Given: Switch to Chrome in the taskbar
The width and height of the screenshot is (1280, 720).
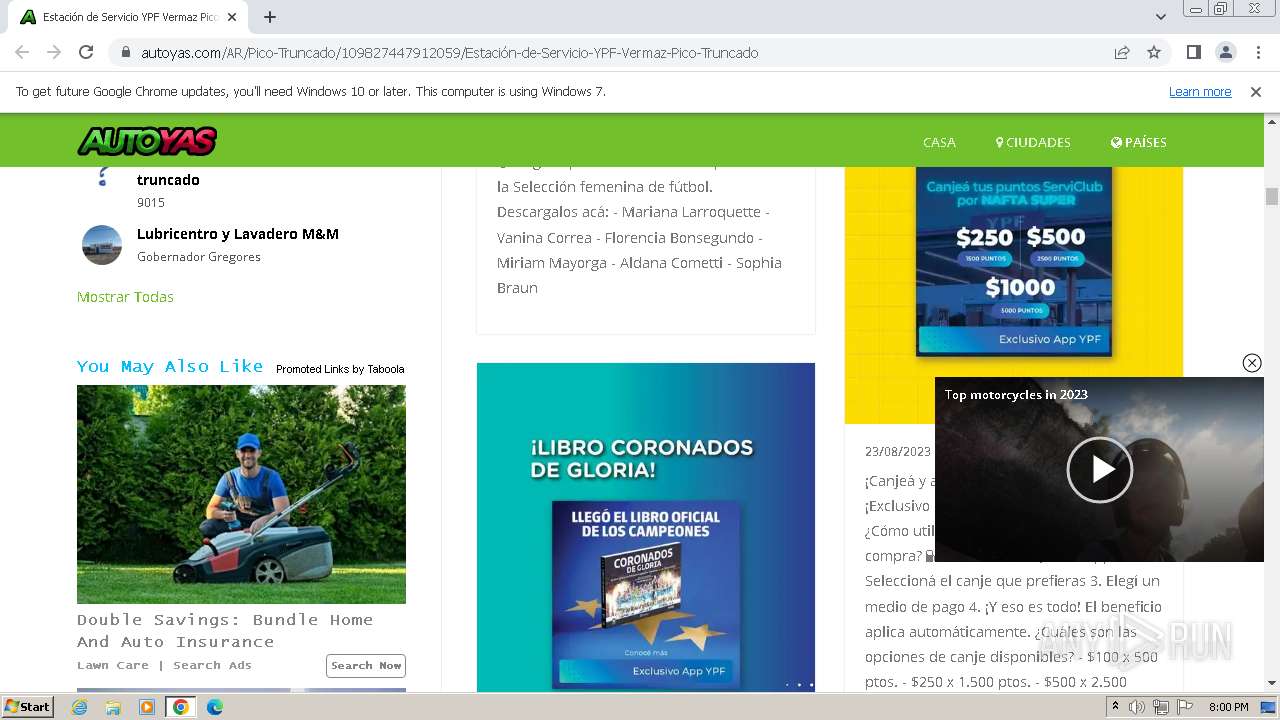Looking at the screenshot, I should click(180, 707).
